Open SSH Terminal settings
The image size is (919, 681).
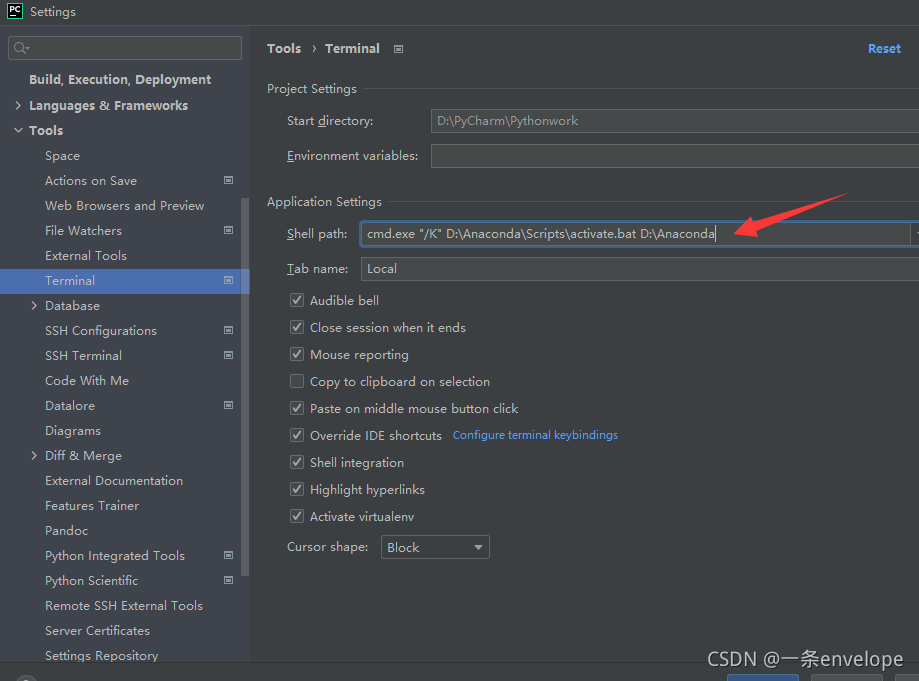tap(83, 356)
